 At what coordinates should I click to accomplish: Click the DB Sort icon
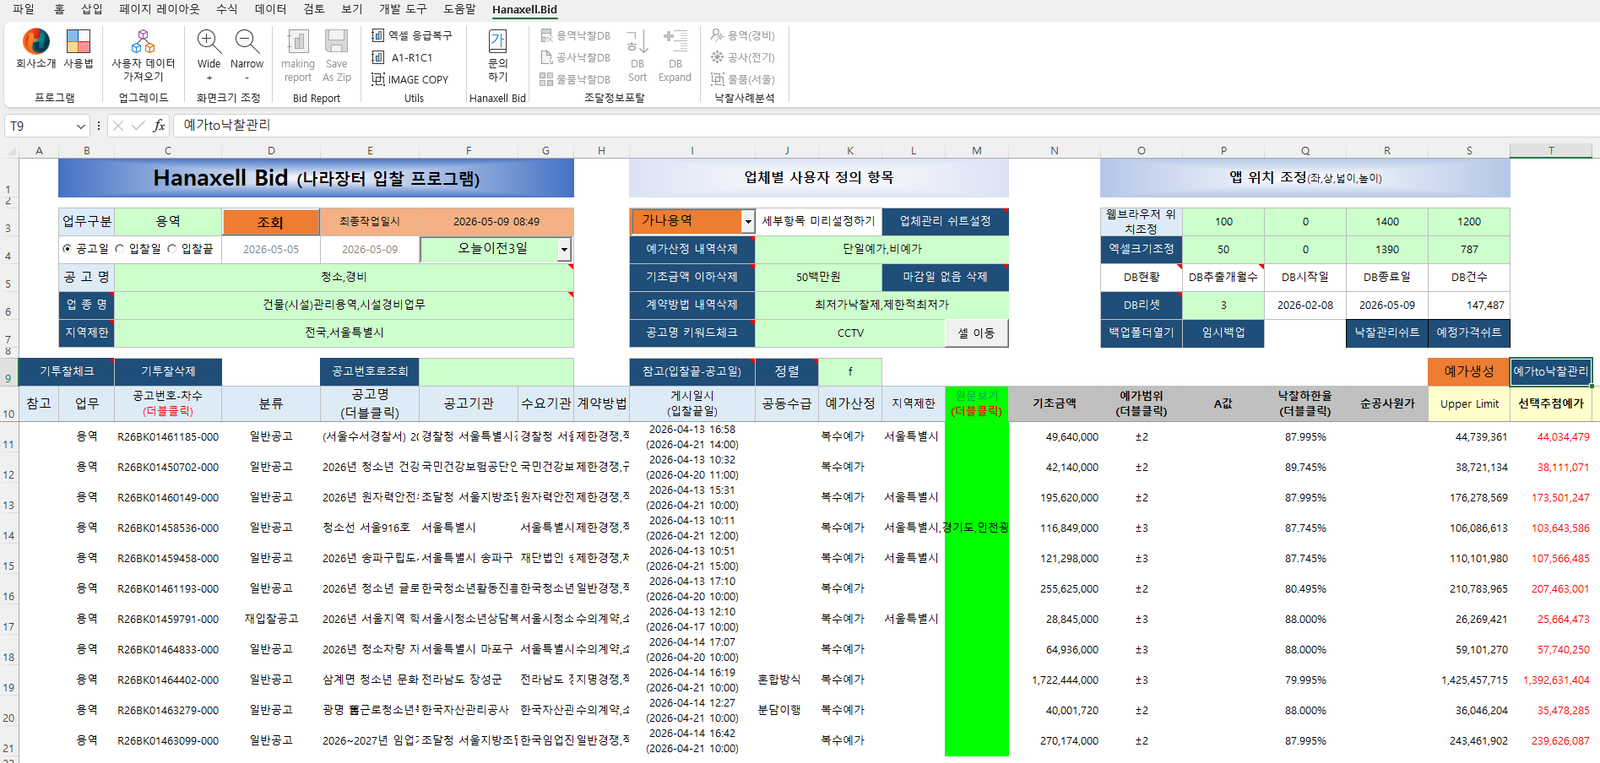click(637, 55)
